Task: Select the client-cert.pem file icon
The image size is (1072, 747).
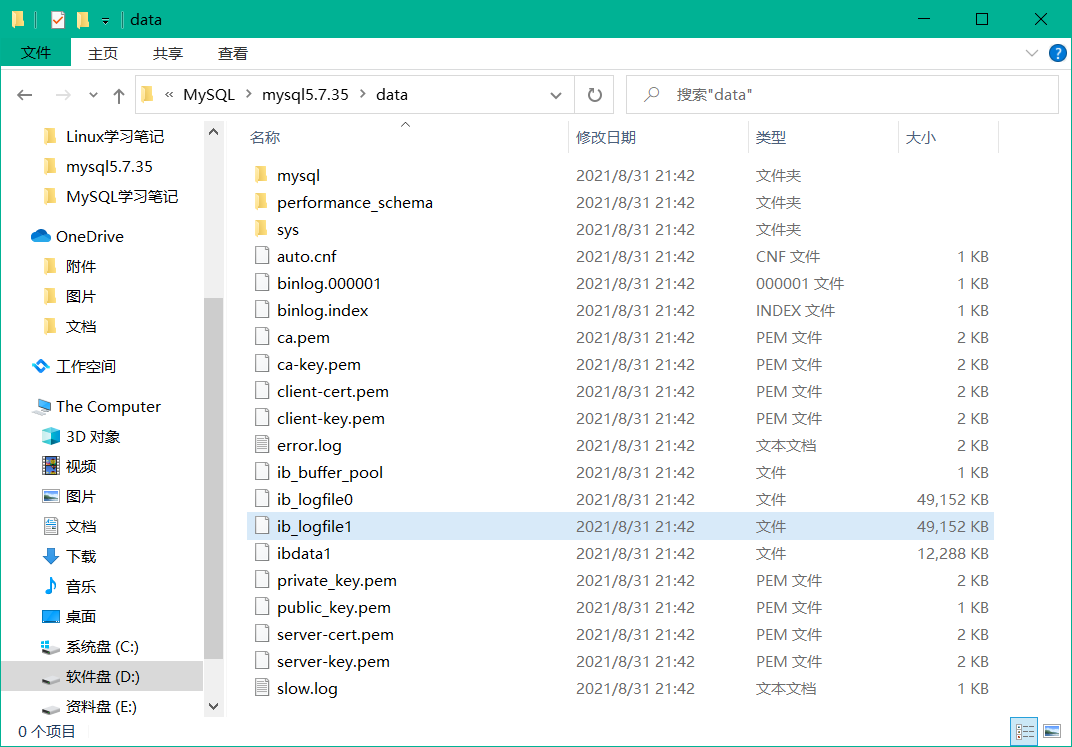Action: [x=261, y=391]
